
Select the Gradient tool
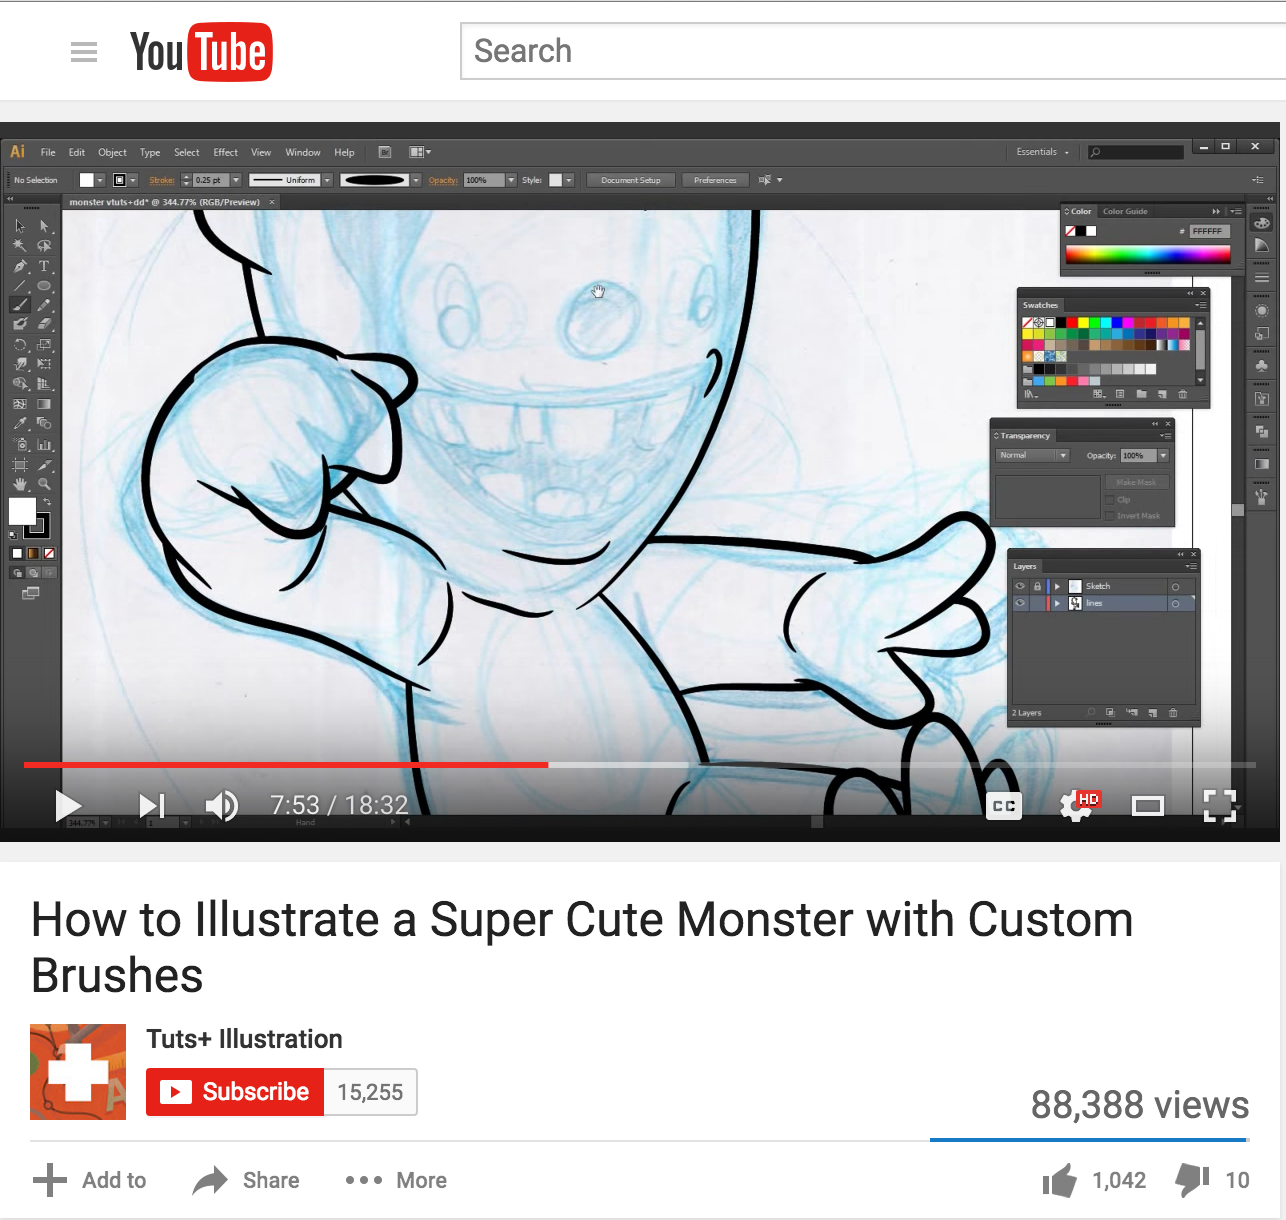pos(44,404)
